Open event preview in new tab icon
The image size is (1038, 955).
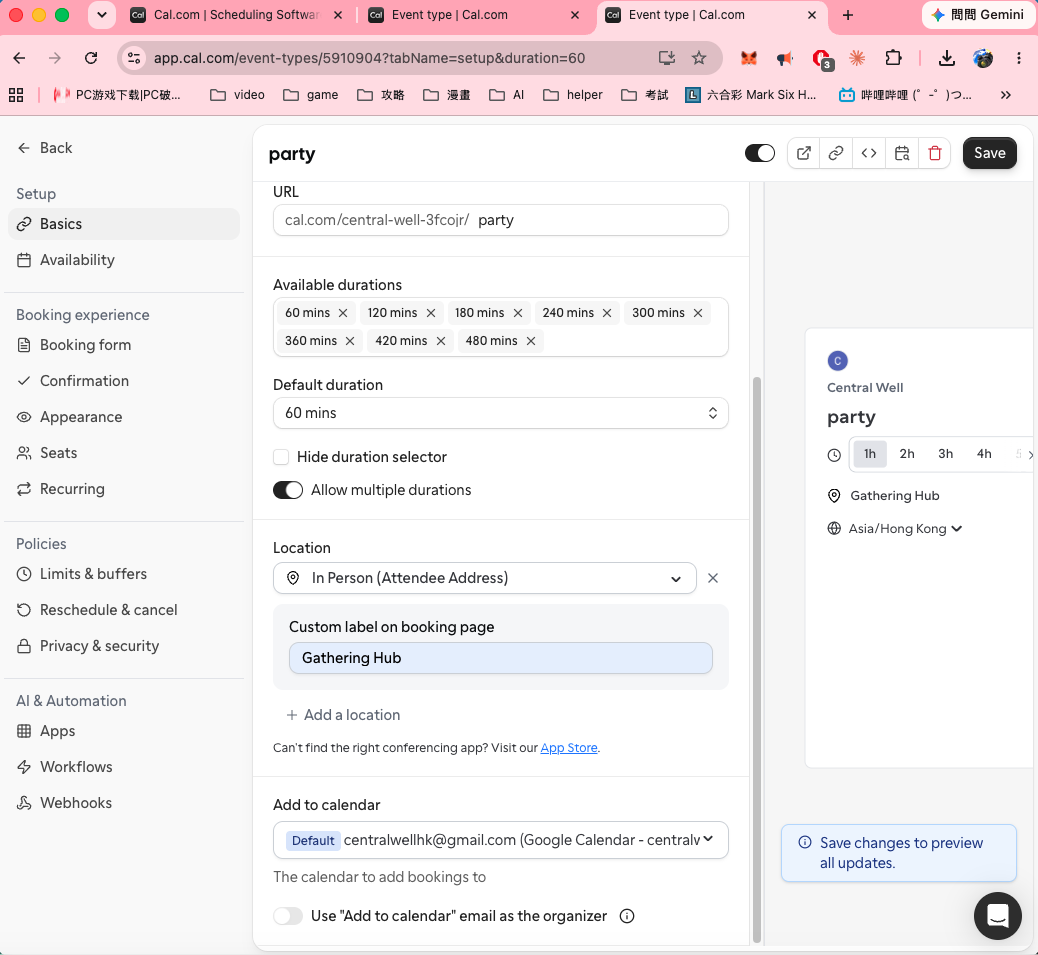click(x=804, y=154)
